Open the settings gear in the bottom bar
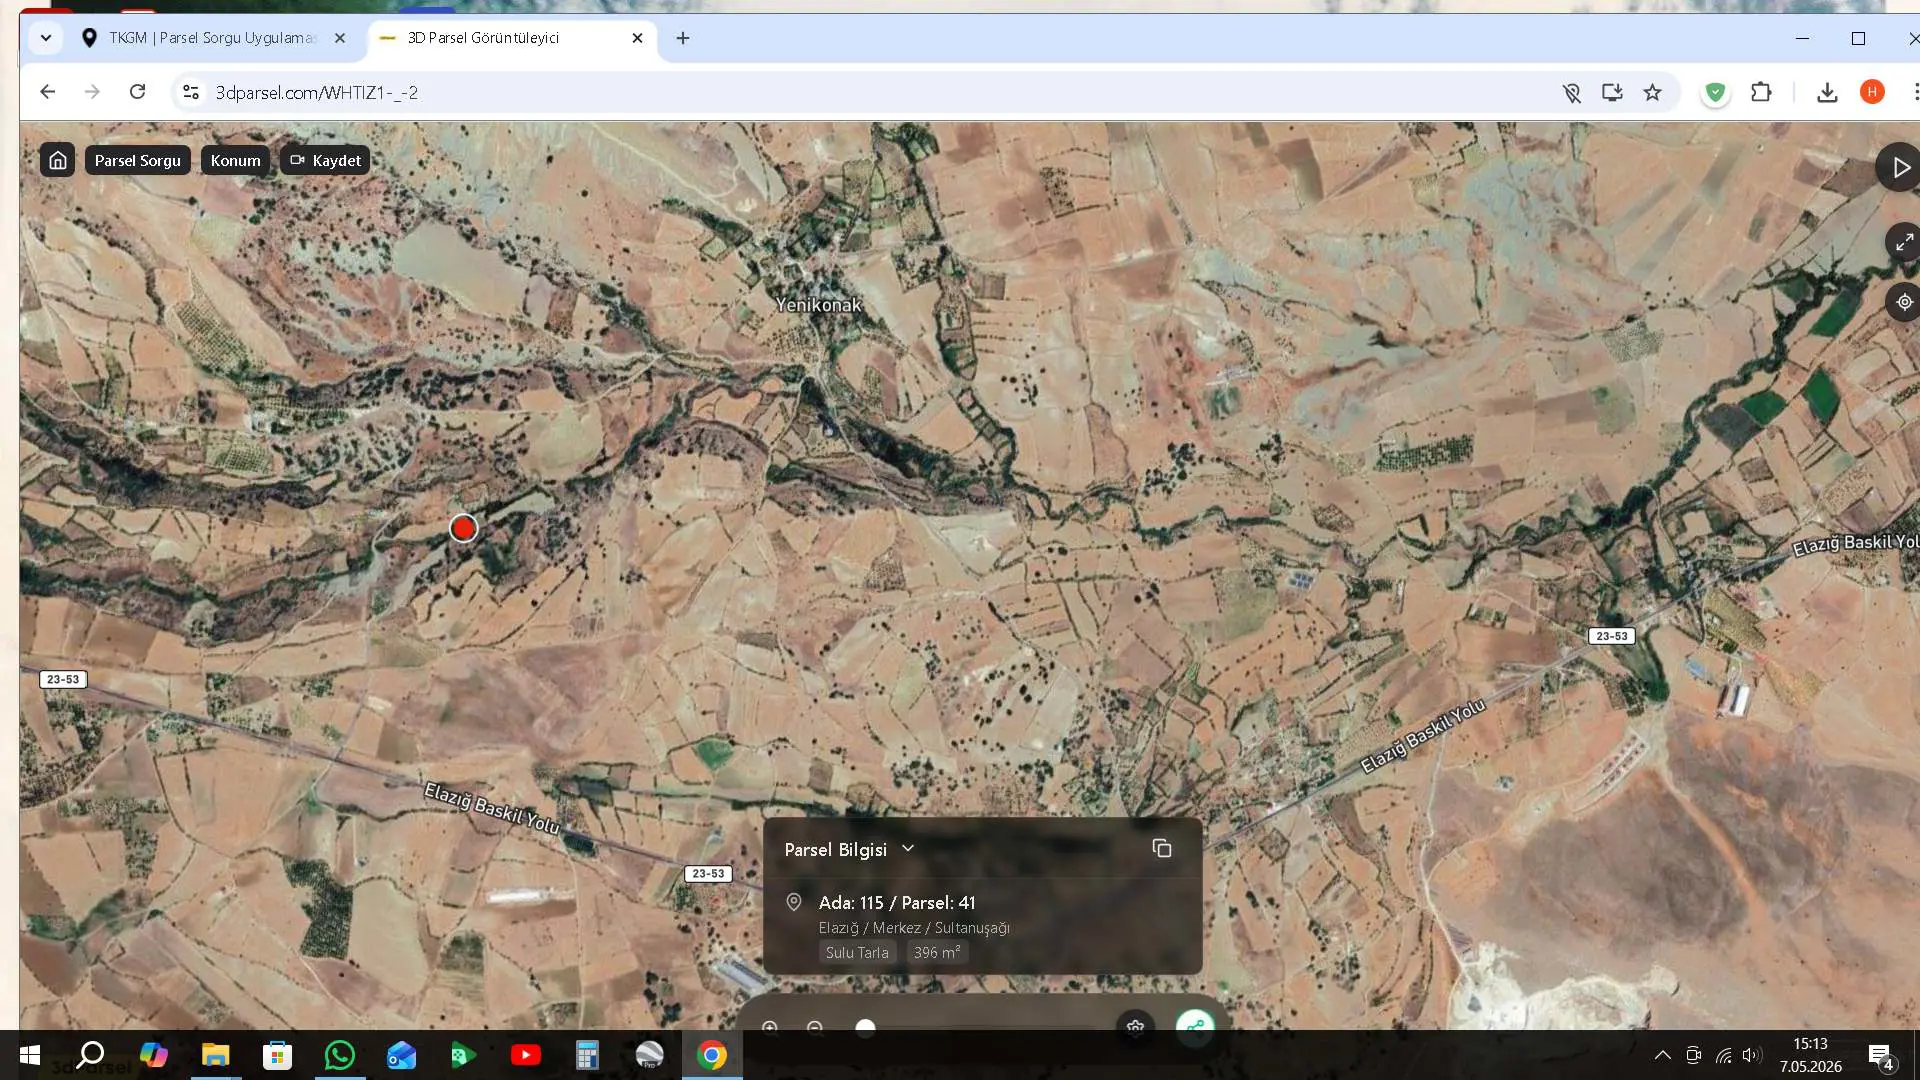This screenshot has width=1920, height=1080. coord(1135,1027)
